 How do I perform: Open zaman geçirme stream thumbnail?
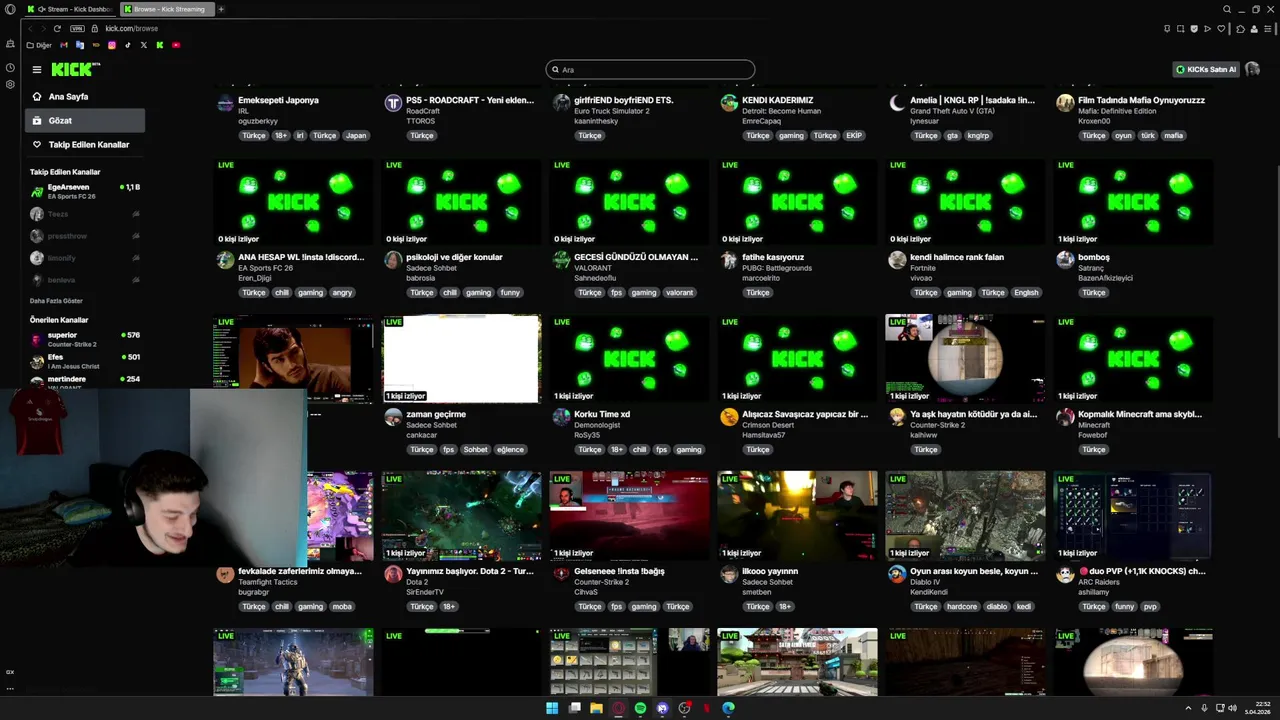coord(461,359)
